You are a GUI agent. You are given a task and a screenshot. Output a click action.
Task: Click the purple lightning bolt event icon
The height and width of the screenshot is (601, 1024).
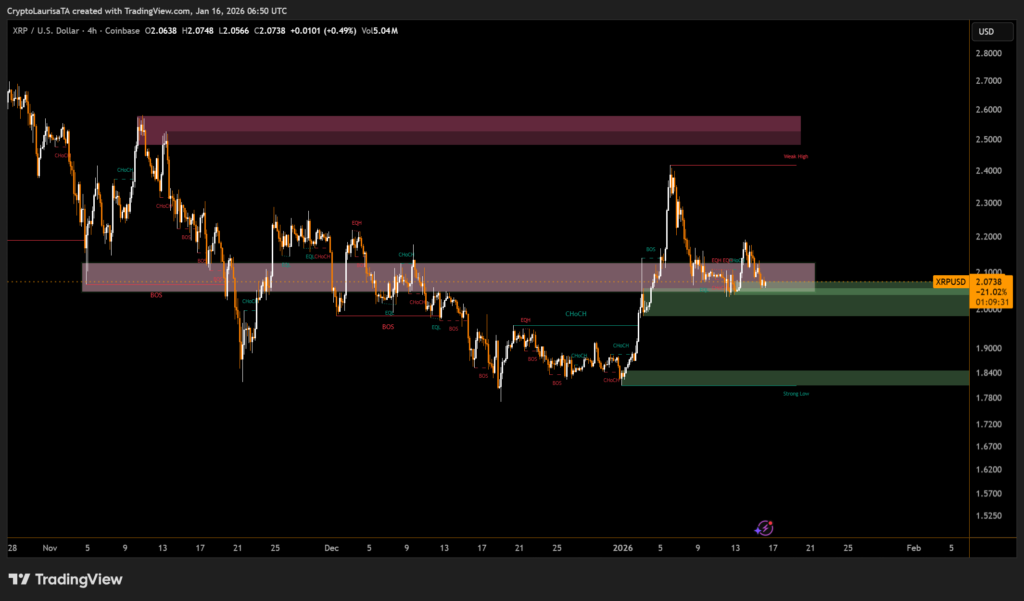click(765, 527)
